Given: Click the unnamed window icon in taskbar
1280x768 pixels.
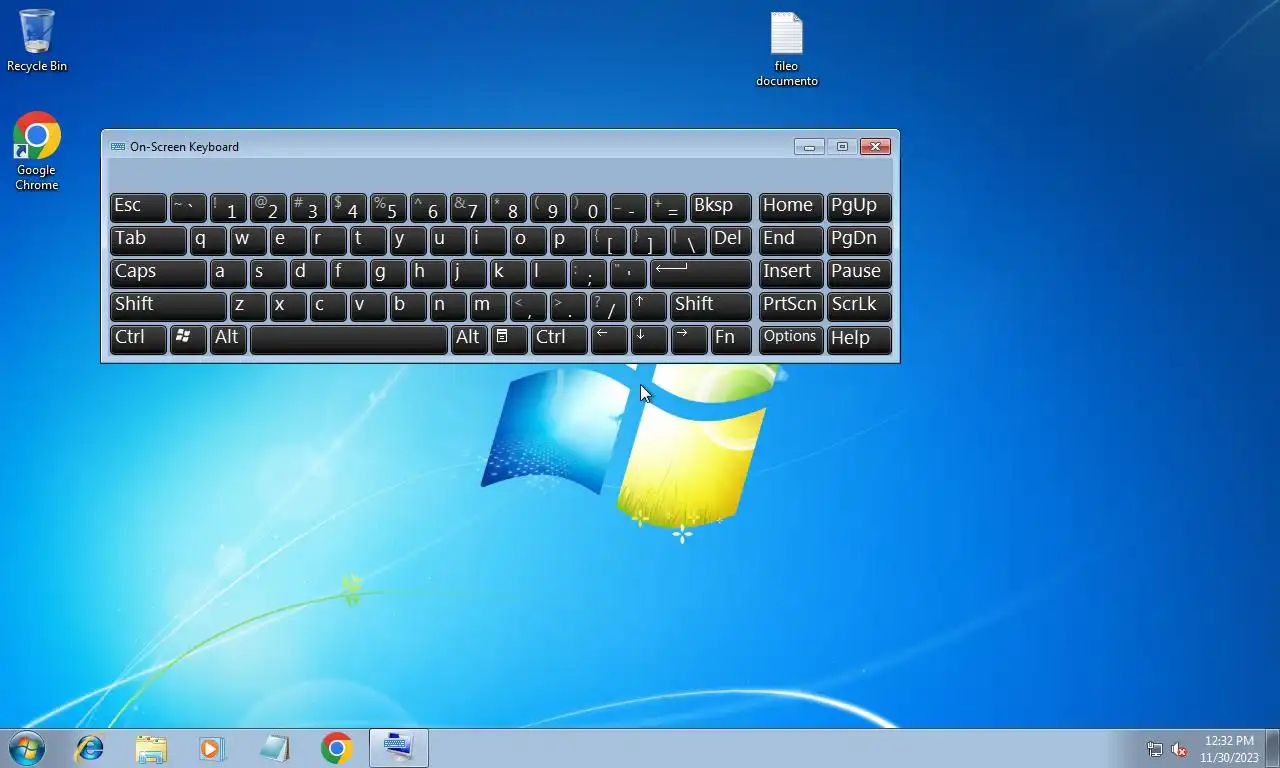Looking at the screenshot, I should click(275, 748).
